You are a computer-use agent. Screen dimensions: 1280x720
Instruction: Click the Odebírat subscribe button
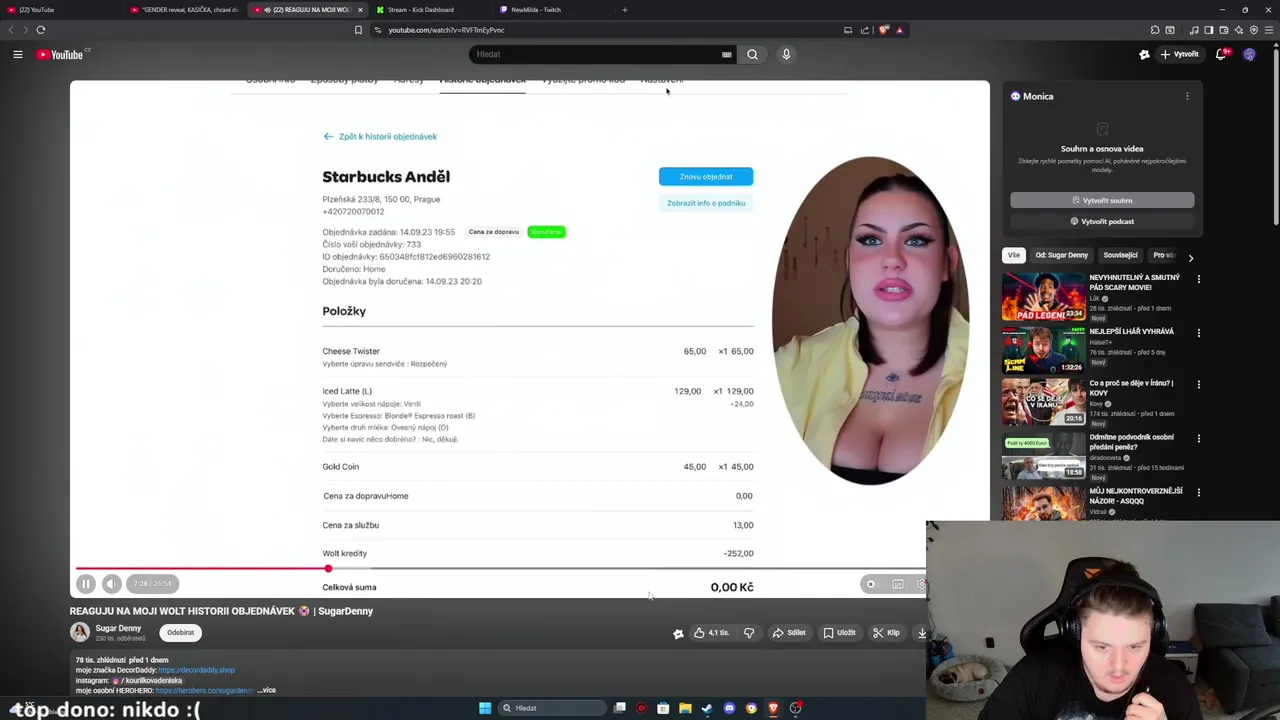(x=181, y=632)
